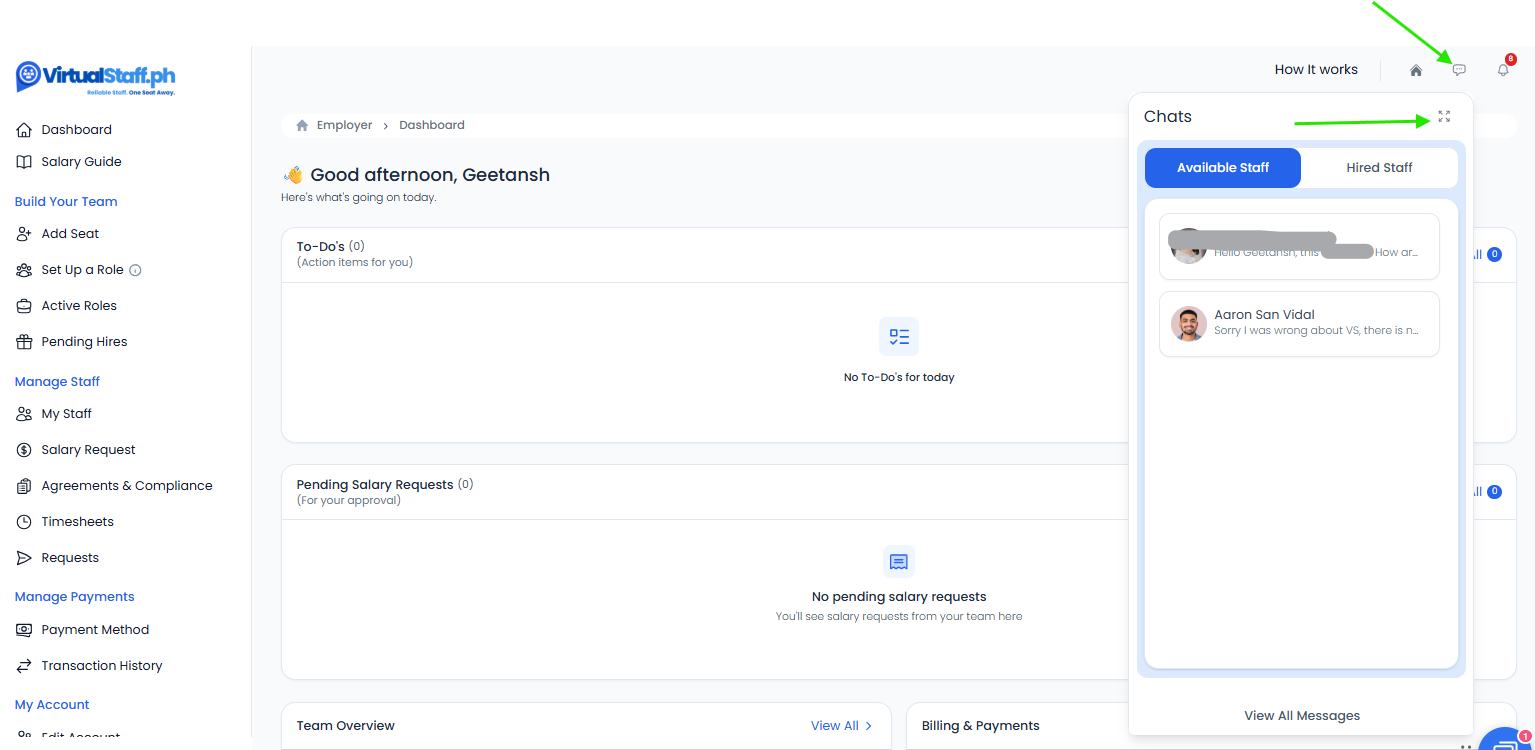
Task: Click the info icon beside Set Up a Role
Action: click(136, 270)
